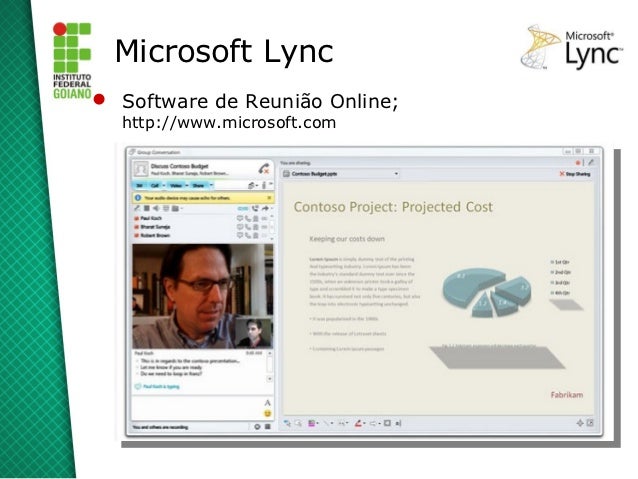Image resolution: width=638 pixels, height=479 pixels.
Task: Click sharing icon in Paul Koch row
Action: pos(256,219)
